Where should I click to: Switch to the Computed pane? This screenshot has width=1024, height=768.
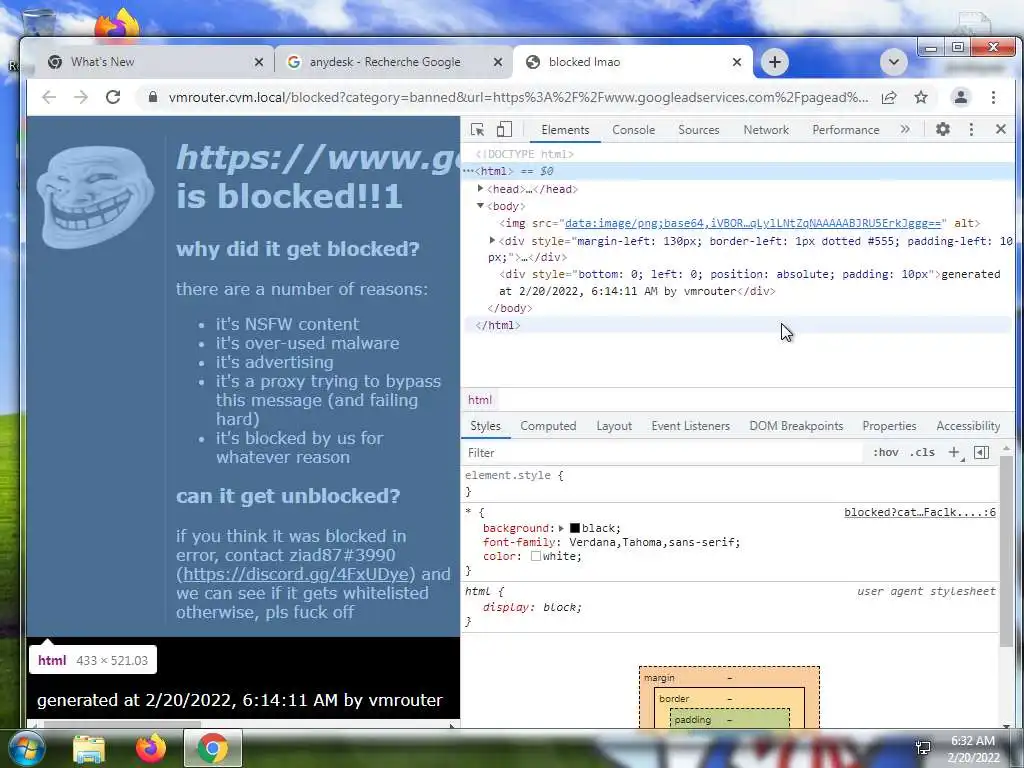(548, 426)
